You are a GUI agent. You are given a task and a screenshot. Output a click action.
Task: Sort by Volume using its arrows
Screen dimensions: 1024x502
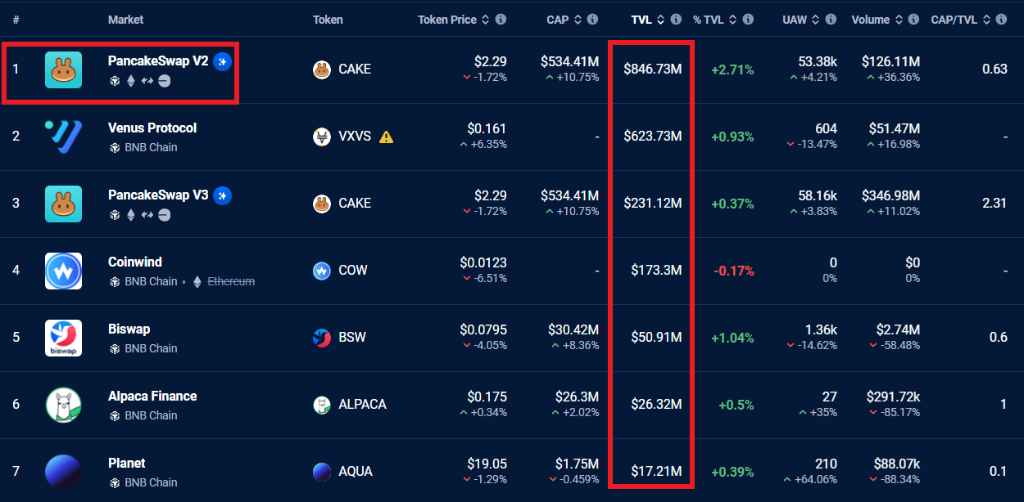(899, 19)
